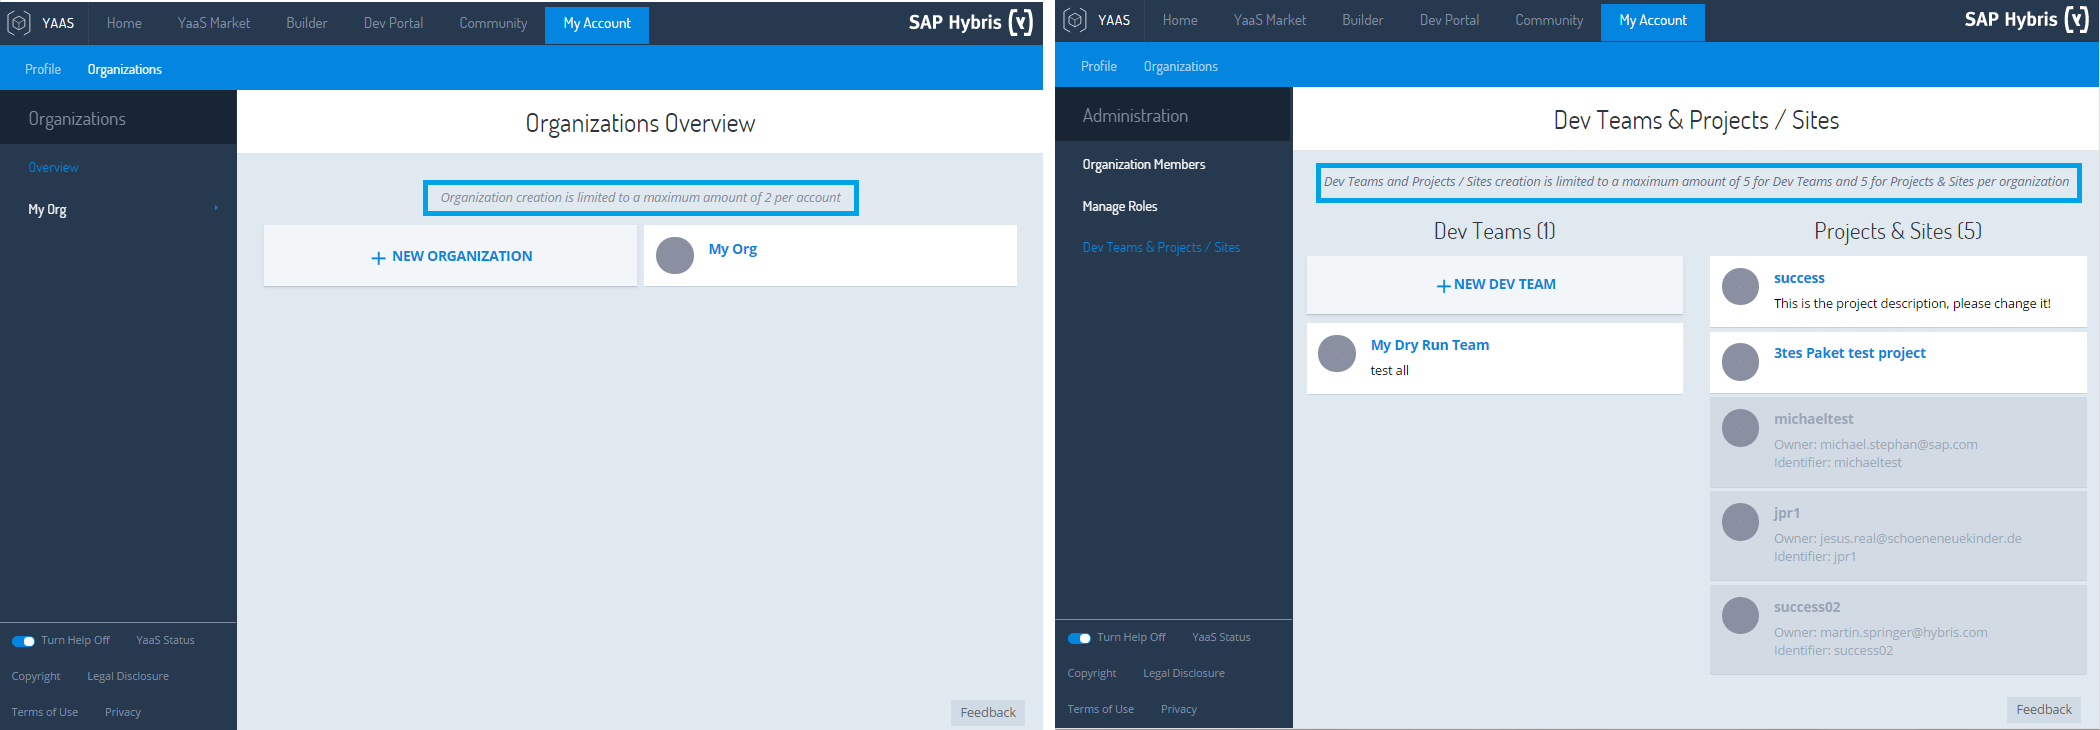2100x730 pixels.
Task: Select My Account on Dev Teams page
Action: (x=1653, y=21)
